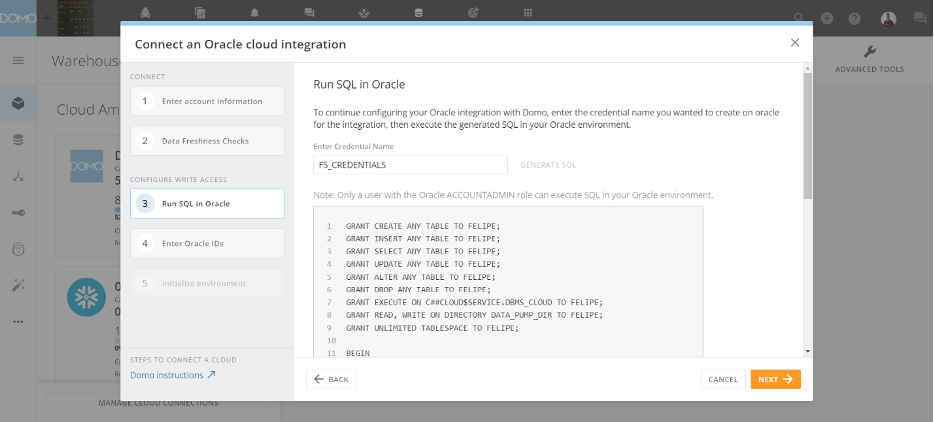Toggle the hamburger menu in left sidebar
The height and width of the screenshot is (422, 934).
tap(18, 60)
